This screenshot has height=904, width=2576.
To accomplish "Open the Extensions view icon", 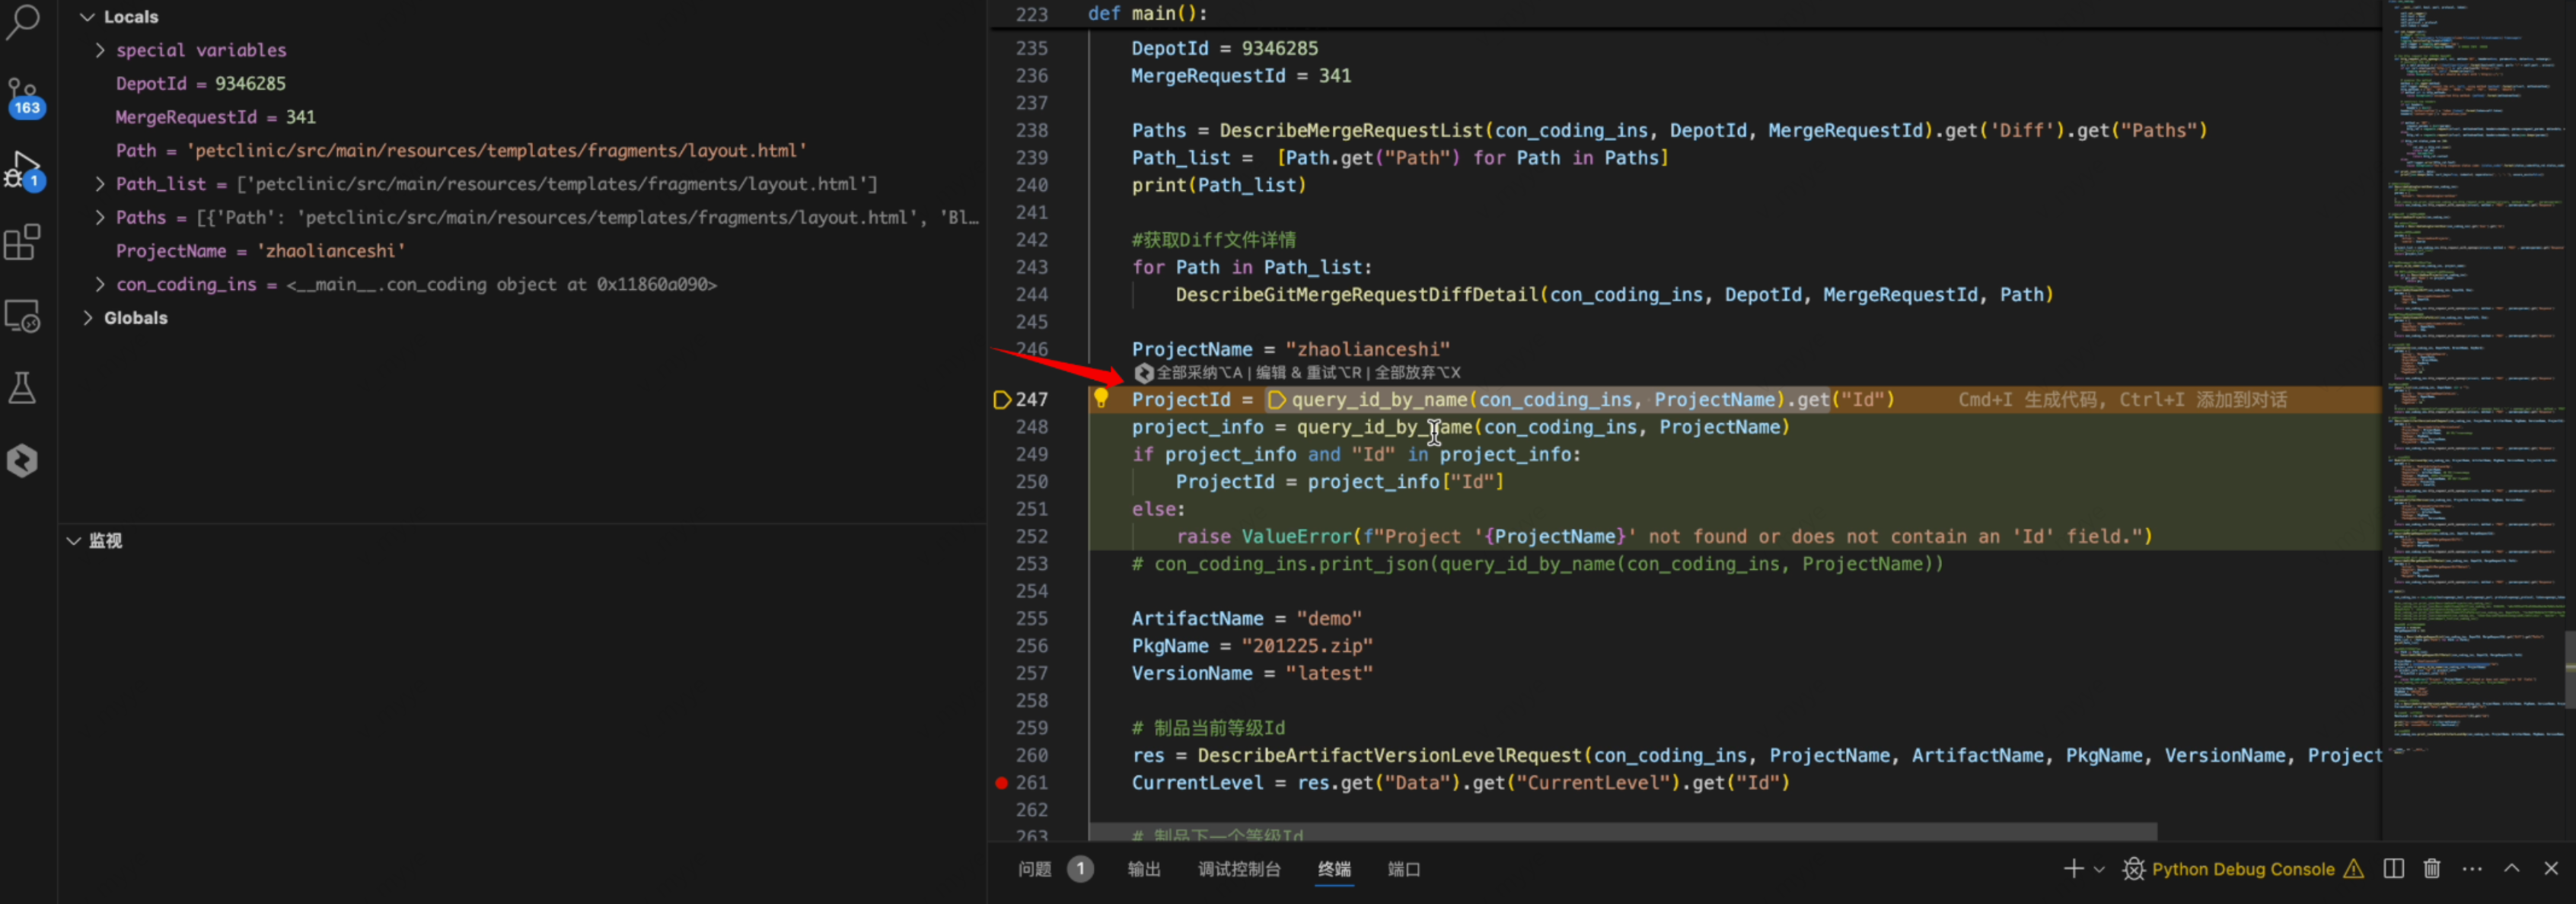I will click(x=22, y=242).
